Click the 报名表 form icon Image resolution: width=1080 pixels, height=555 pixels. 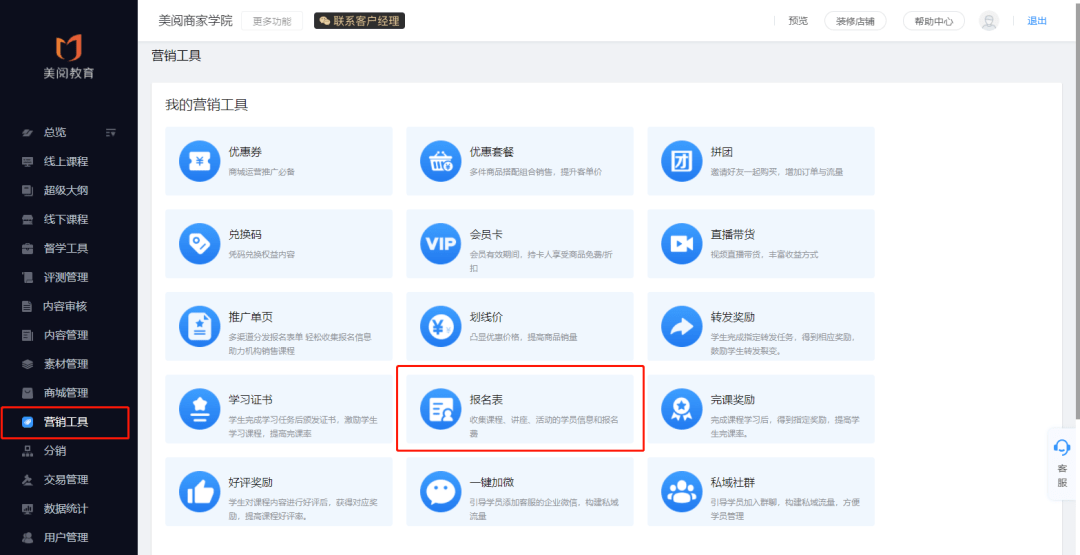click(x=441, y=409)
